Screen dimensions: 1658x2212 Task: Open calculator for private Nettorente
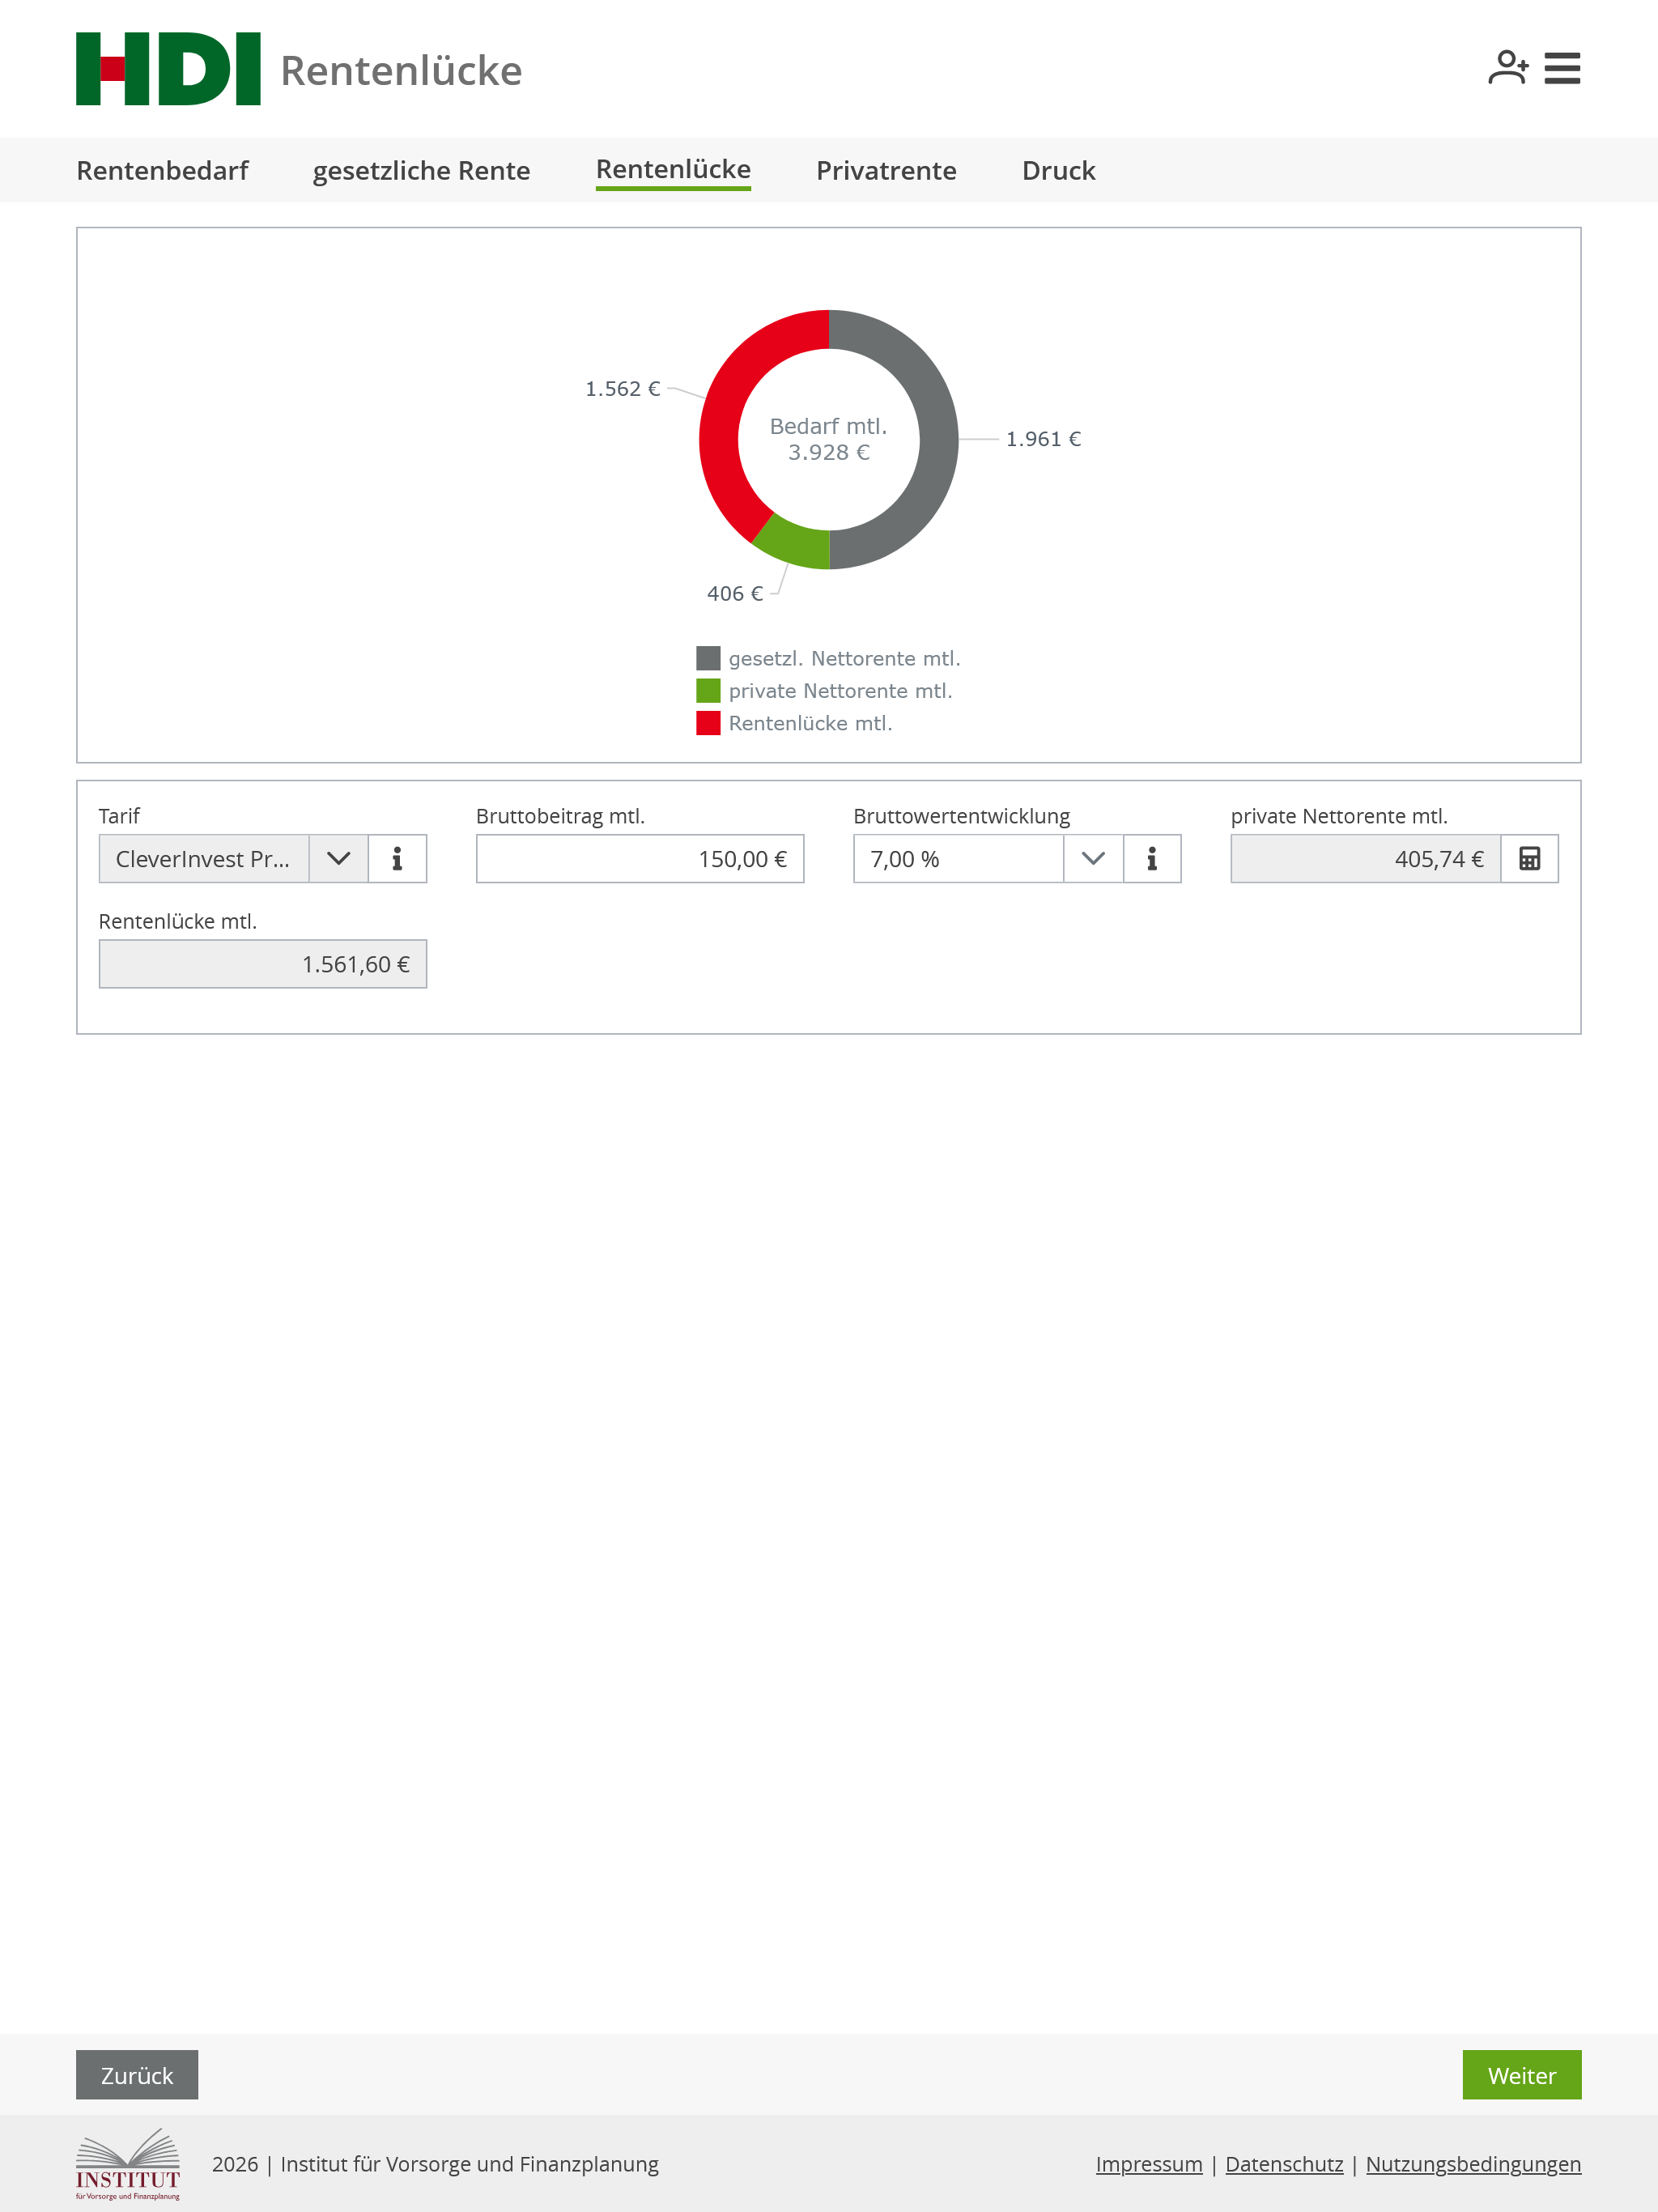click(x=1529, y=859)
